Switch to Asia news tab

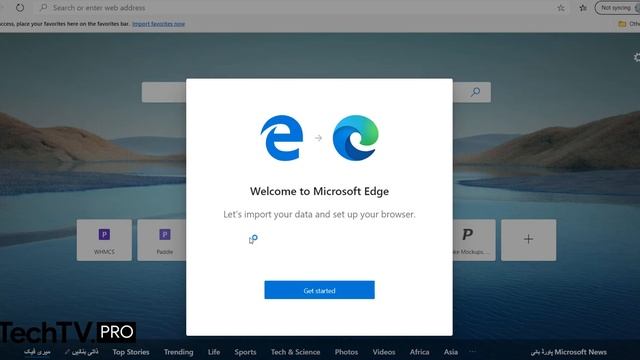pyautogui.click(x=451, y=352)
